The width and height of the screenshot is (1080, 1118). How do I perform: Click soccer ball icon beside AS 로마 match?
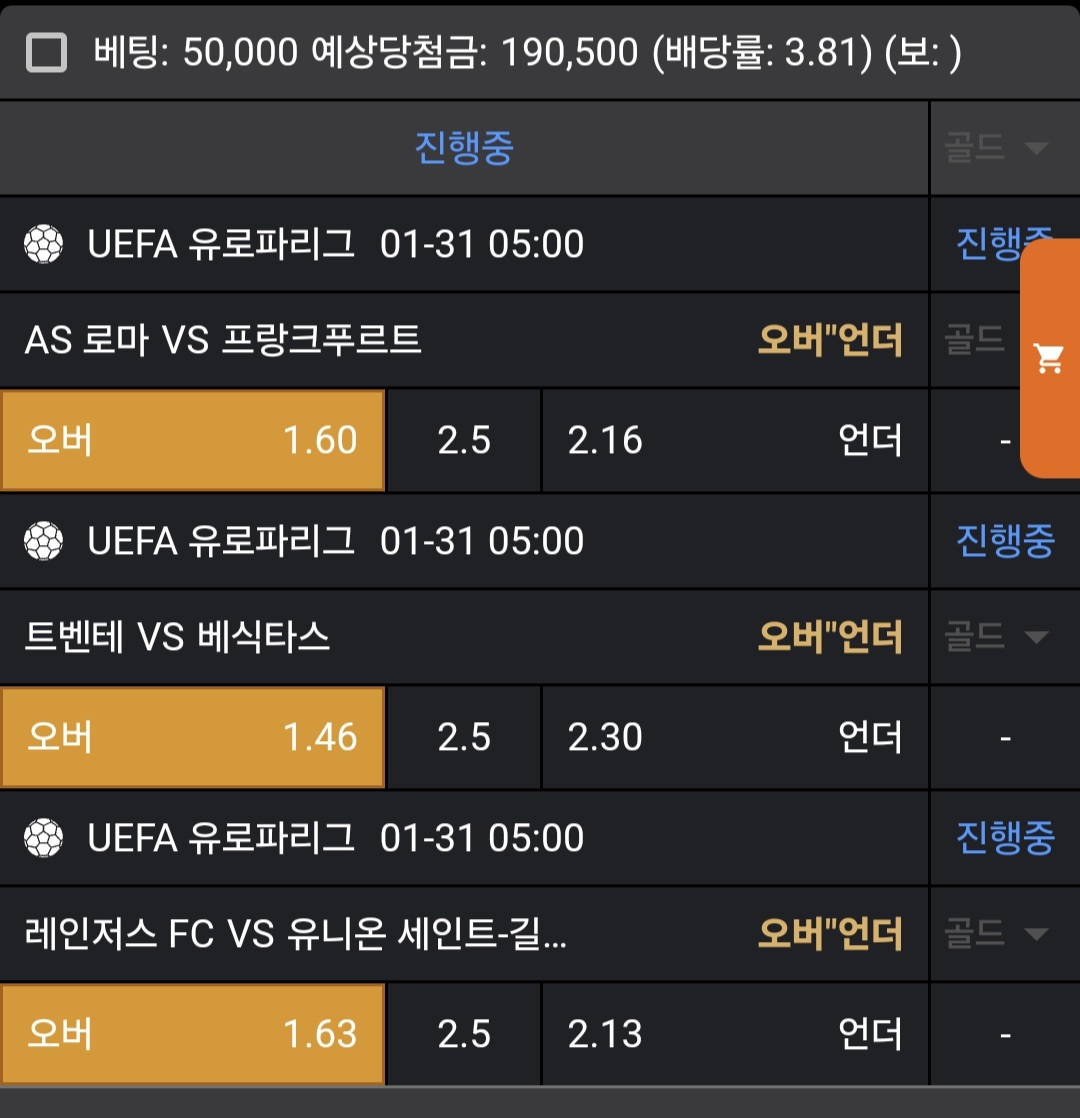43,244
